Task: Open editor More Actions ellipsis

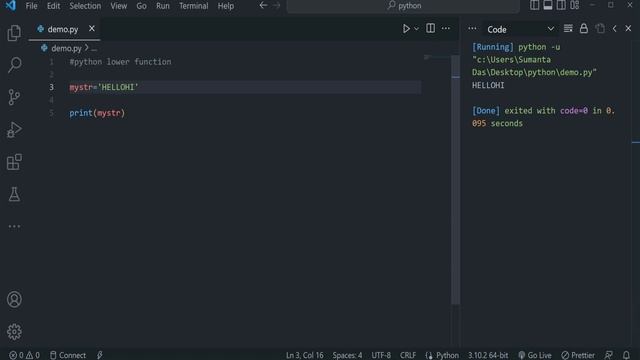Action: (x=446, y=29)
